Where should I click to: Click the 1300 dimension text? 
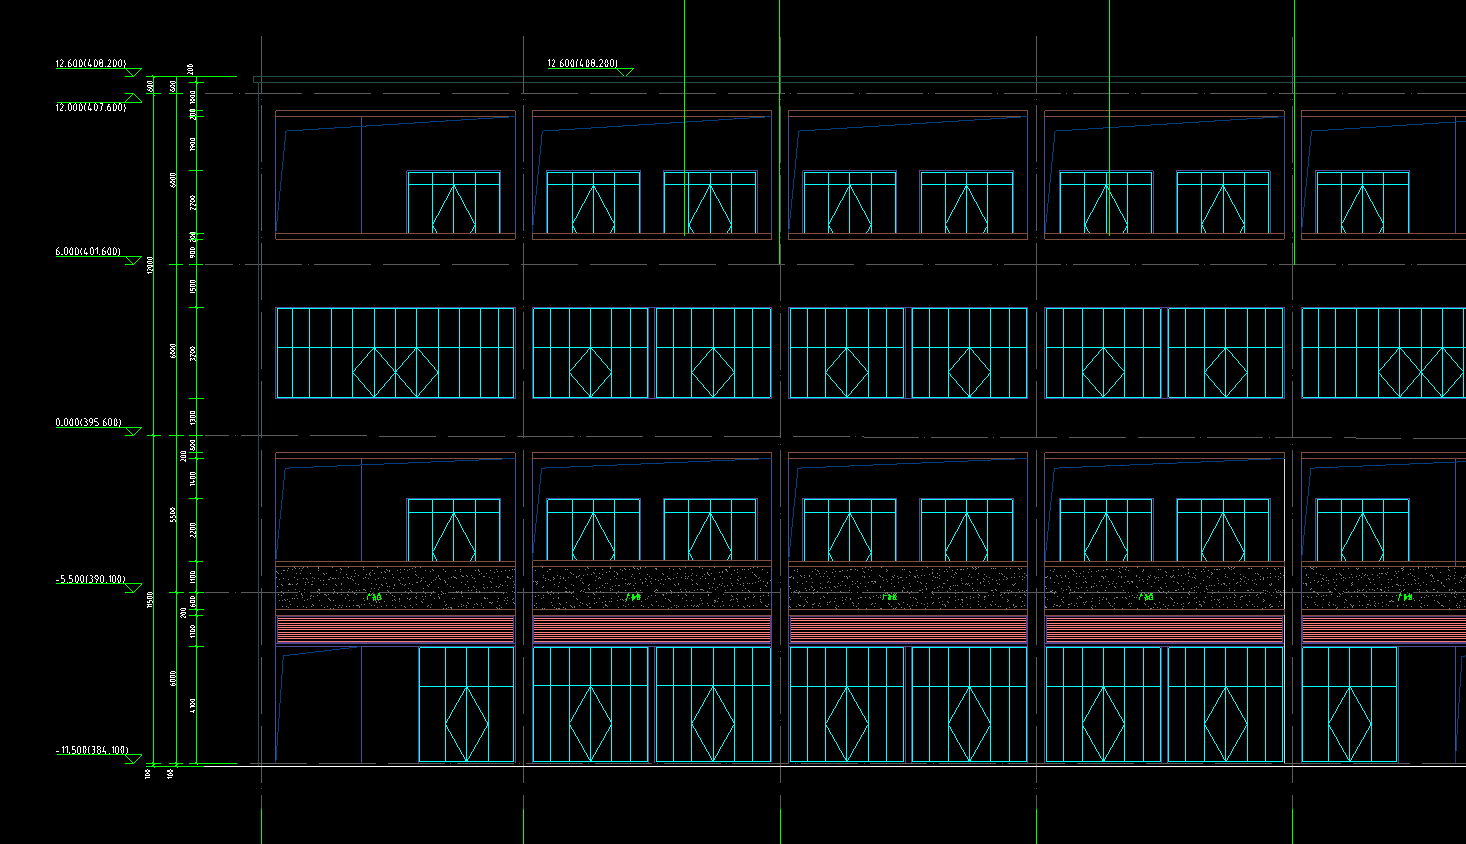pos(192,417)
